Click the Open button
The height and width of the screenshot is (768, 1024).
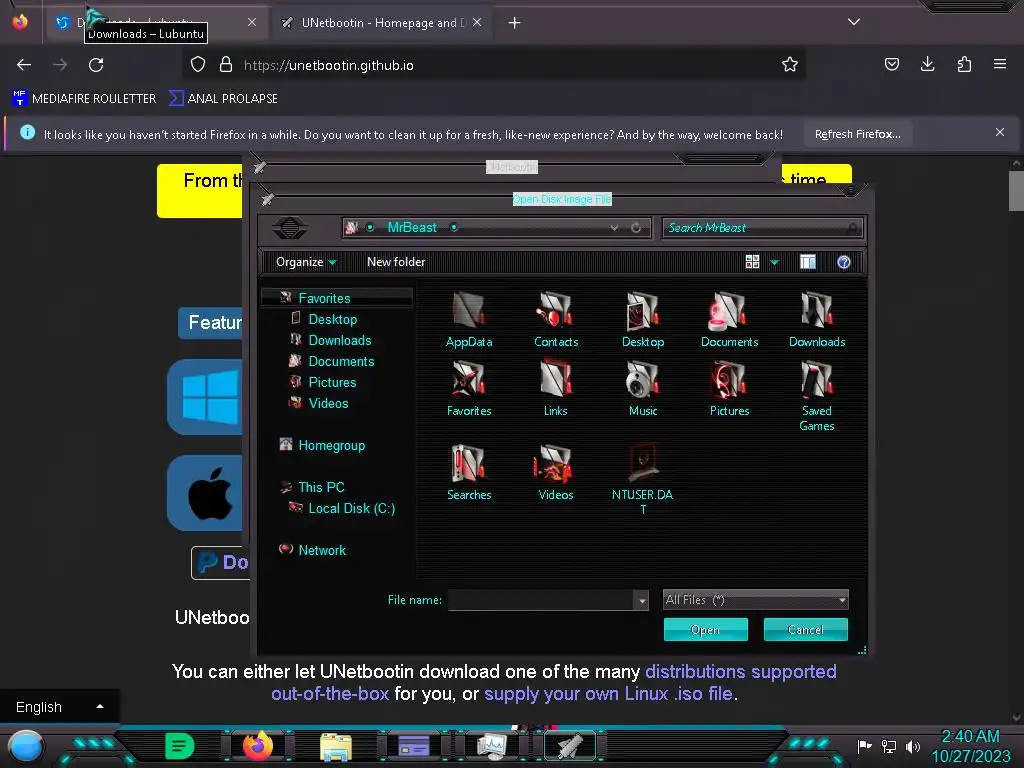click(x=705, y=630)
